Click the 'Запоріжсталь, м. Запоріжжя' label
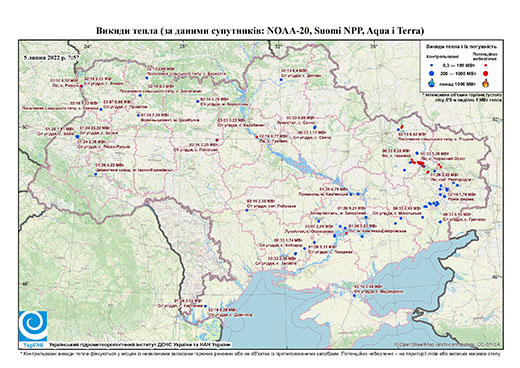Viewport: 520px width, 368px height. (338, 213)
